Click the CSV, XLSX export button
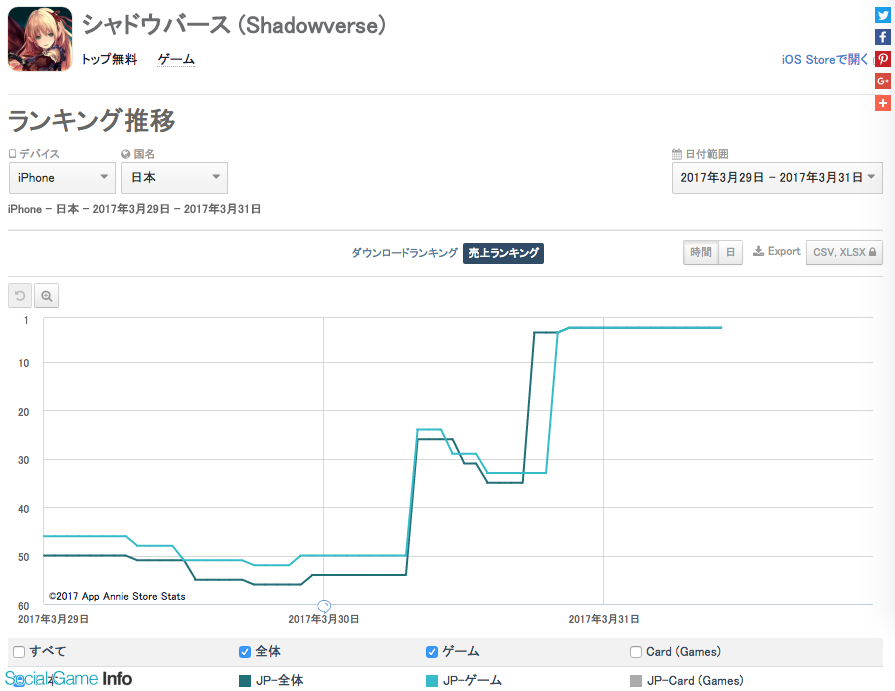Screen dimensions: 895x691 click(844, 252)
